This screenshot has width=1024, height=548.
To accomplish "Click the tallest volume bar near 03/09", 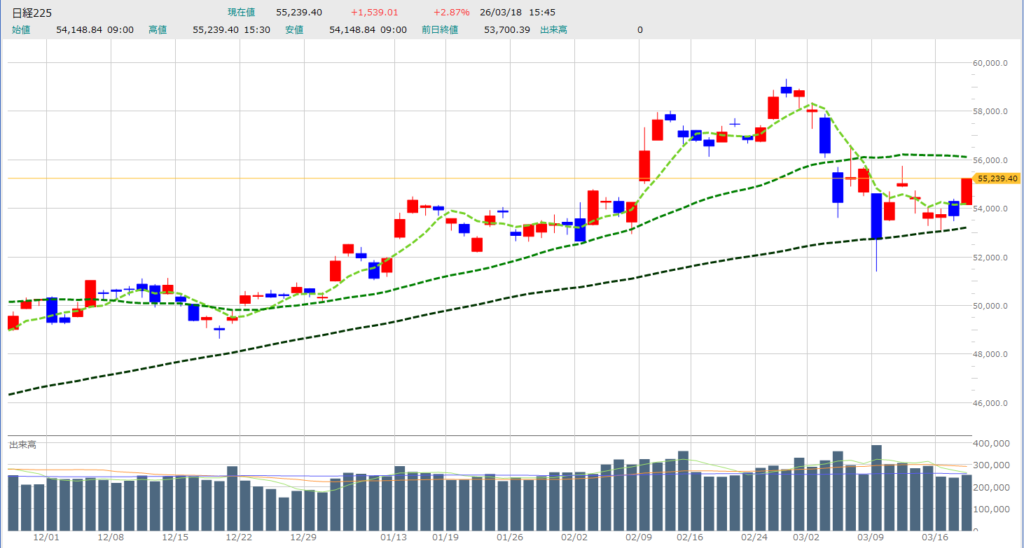I will coord(876,488).
